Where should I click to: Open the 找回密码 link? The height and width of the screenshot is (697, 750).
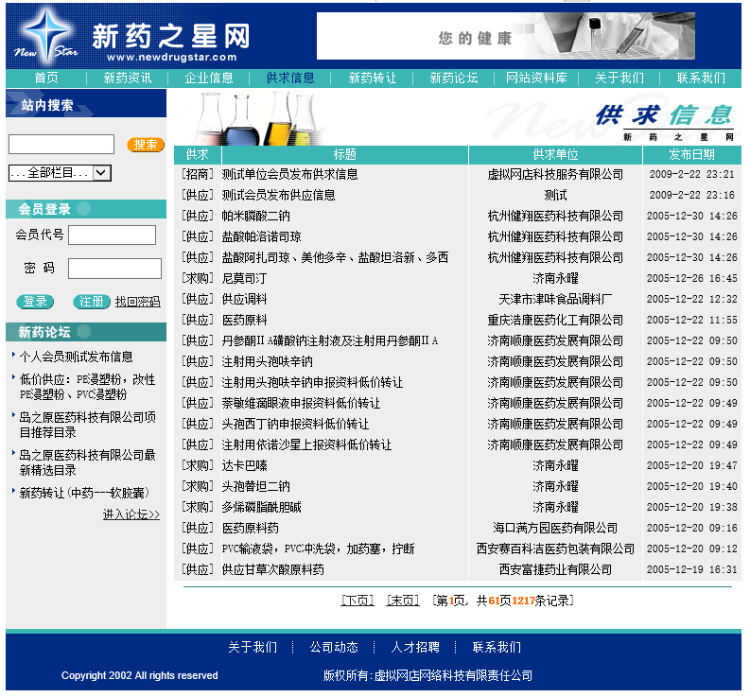pos(138,301)
